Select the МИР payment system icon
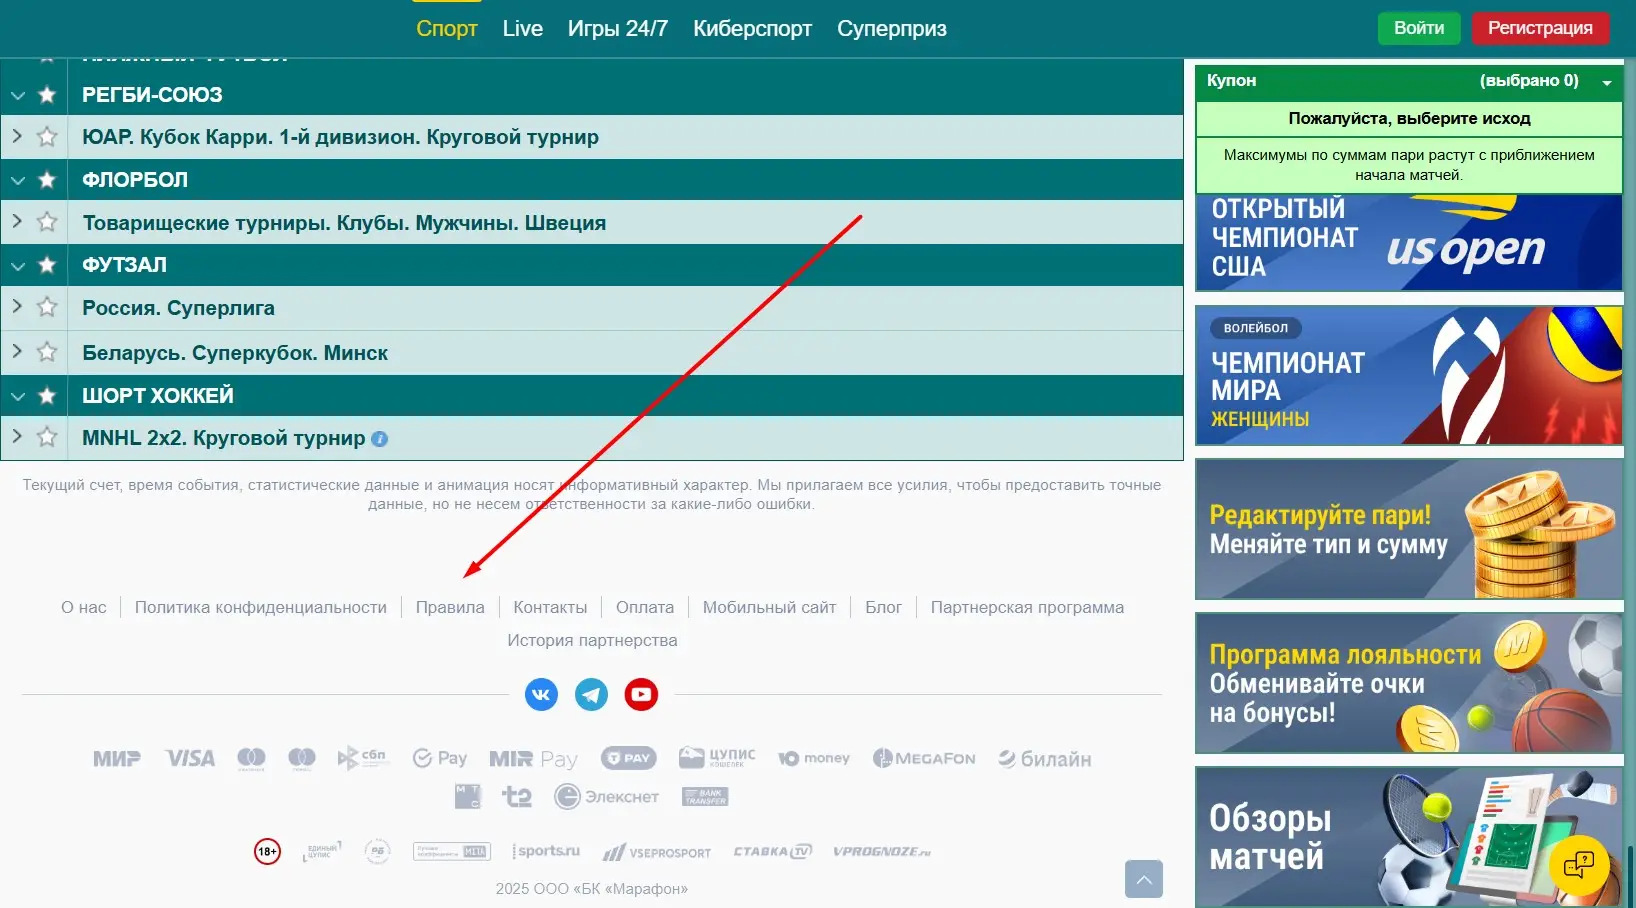Image resolution: width=1636 pixels, height=908 pixels. [x=116, y=758]
